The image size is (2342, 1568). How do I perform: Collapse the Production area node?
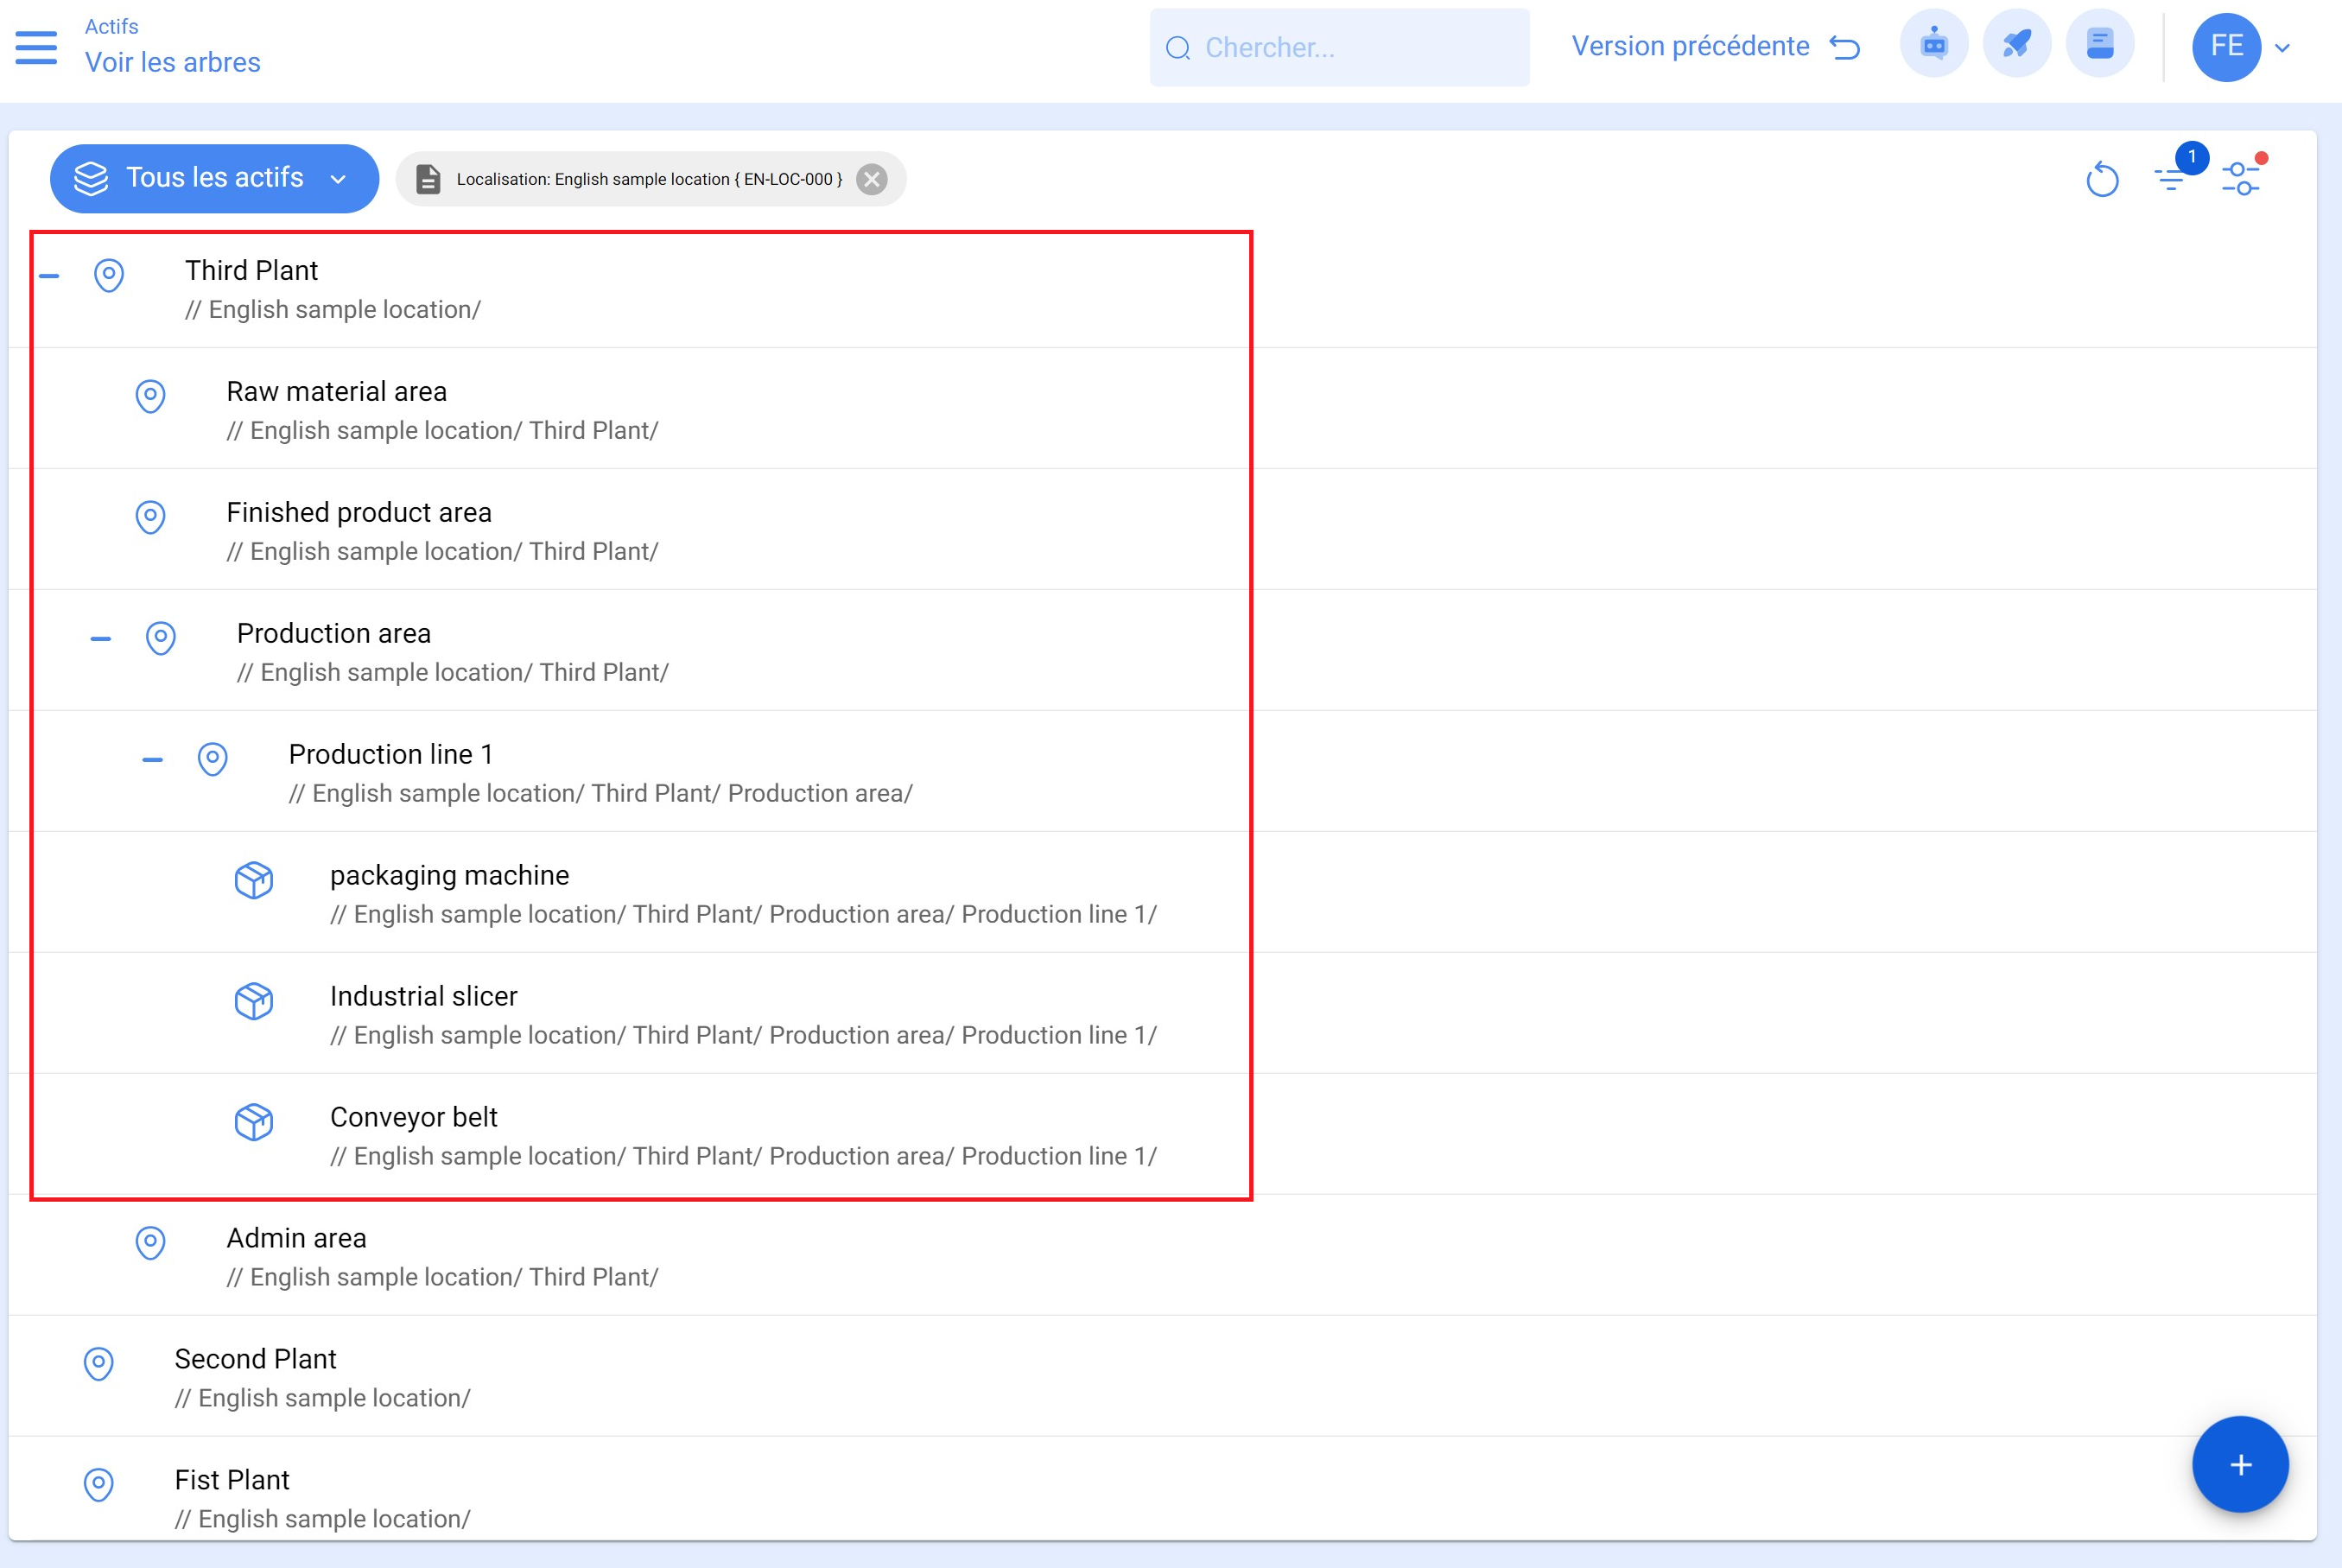pyautogui.click(x=101, y=638)
